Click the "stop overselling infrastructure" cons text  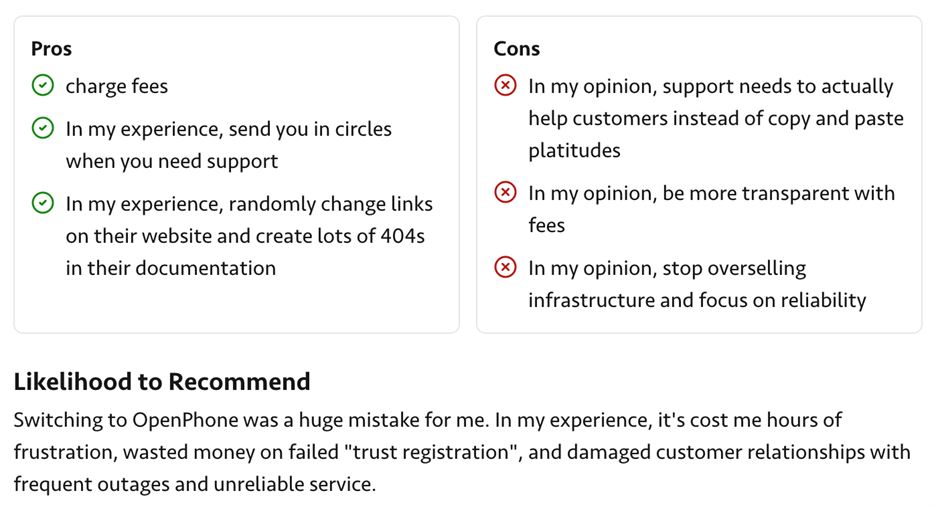point(697,284)
